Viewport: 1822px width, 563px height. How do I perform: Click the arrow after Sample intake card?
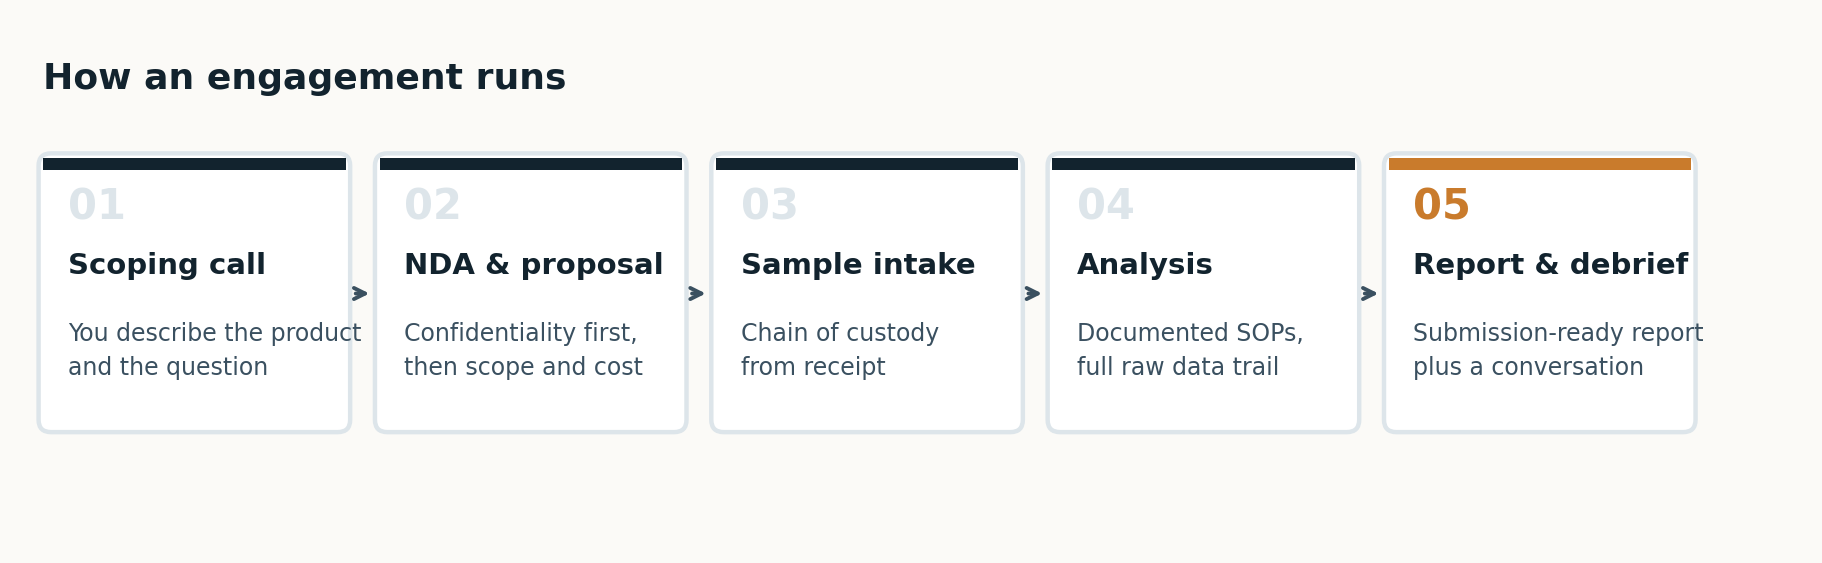click(x=1032, y=293)
